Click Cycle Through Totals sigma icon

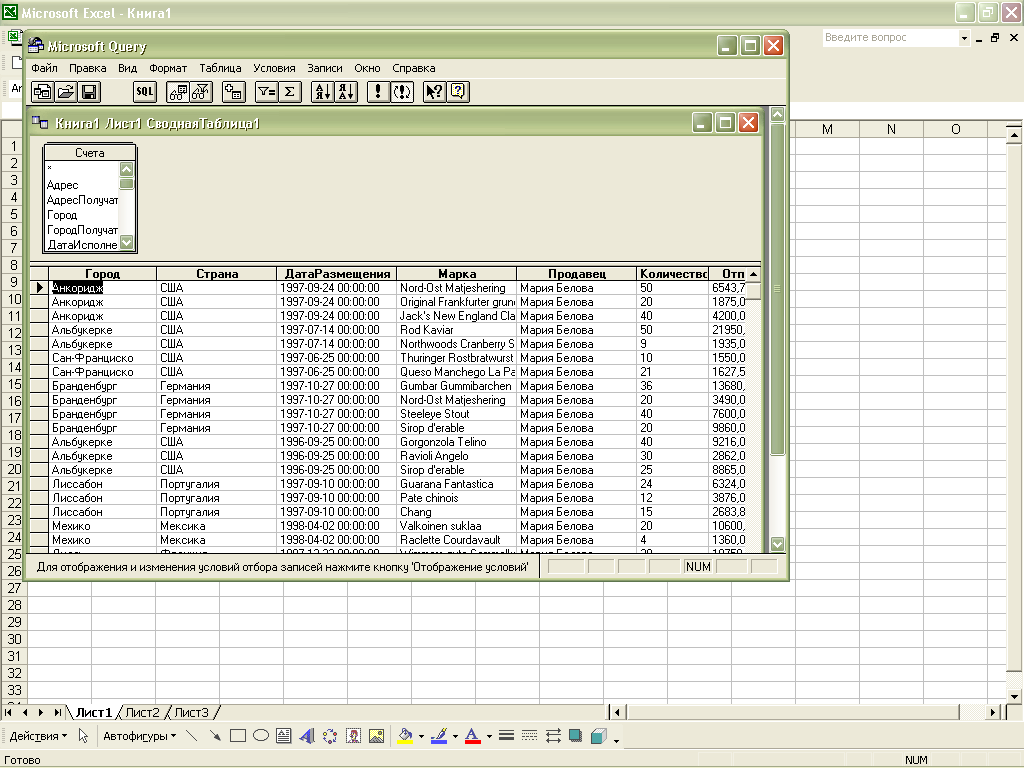(x=289, y=92)
